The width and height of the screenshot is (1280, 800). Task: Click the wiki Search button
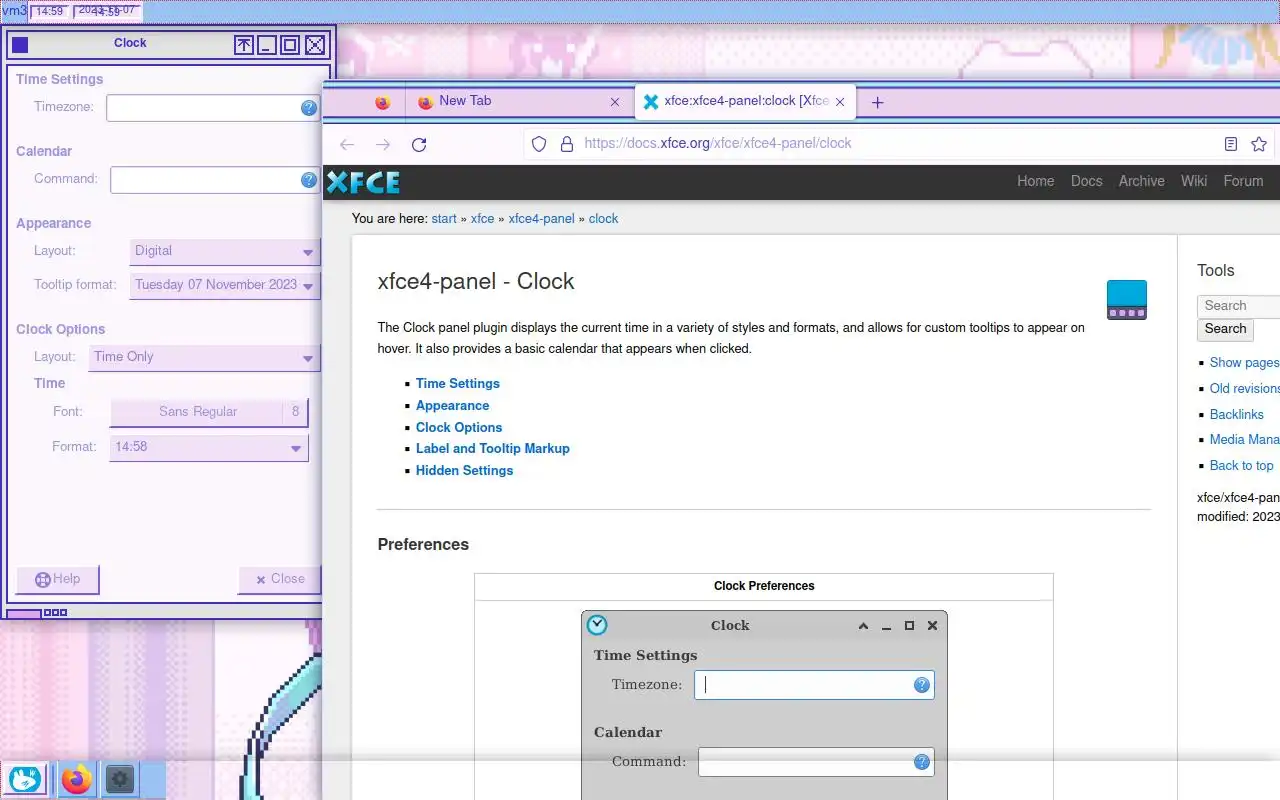click(x=1225, y=329)
